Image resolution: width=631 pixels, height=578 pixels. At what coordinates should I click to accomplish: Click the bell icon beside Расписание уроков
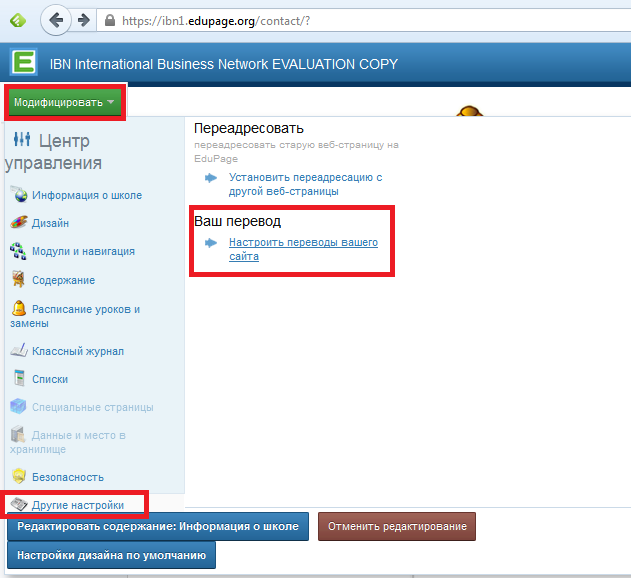pos(19,308)
